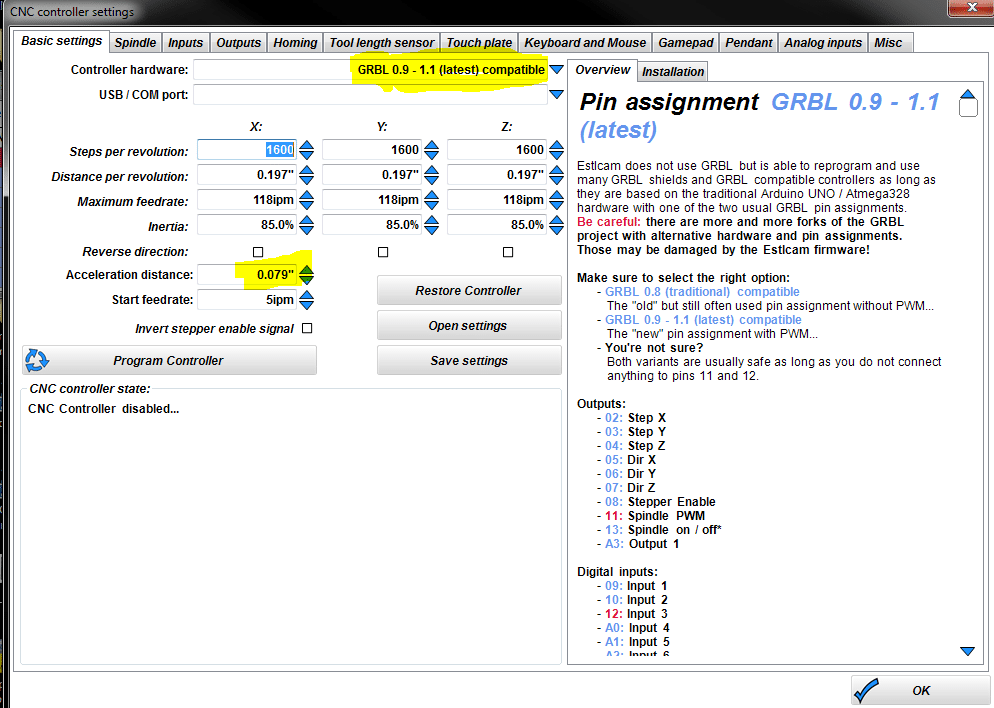Follow the blue GRBL 0.9 - 1.1 (latest) compatible link
This screenshot has height=708, width=994.
(703, 319)
